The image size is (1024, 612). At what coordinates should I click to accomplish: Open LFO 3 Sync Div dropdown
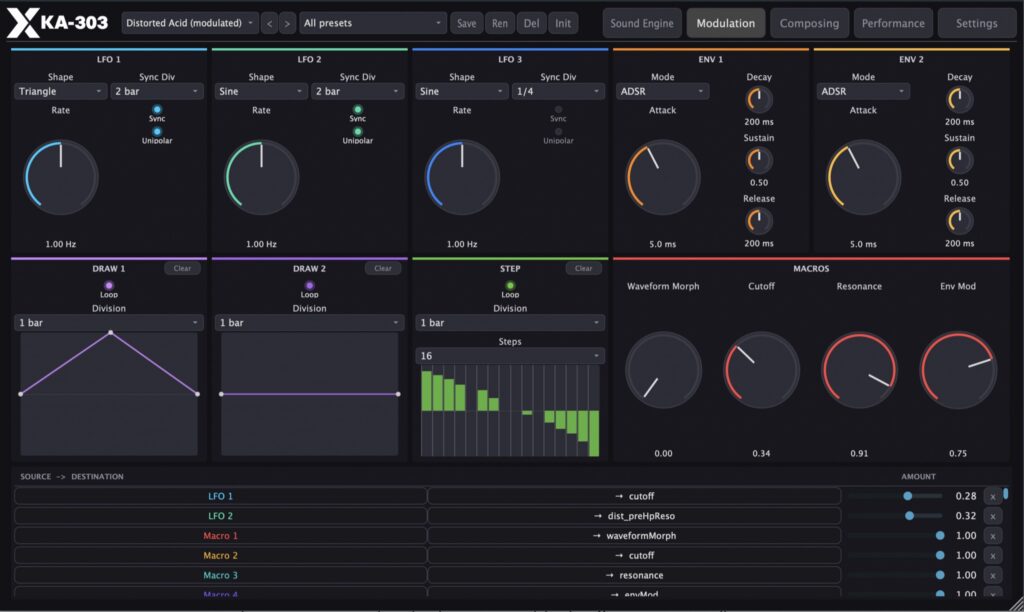point(558,91)
